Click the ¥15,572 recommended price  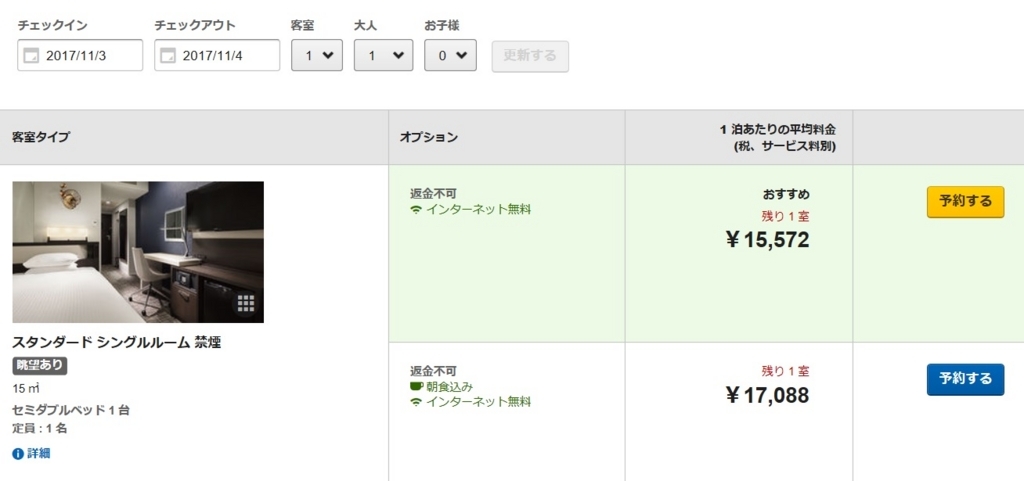[767, 239]
